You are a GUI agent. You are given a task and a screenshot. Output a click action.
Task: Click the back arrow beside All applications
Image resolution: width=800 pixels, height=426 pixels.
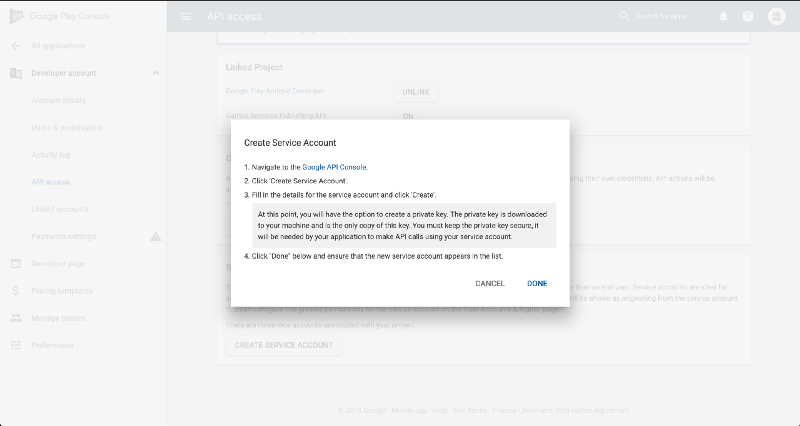[16, 46]
